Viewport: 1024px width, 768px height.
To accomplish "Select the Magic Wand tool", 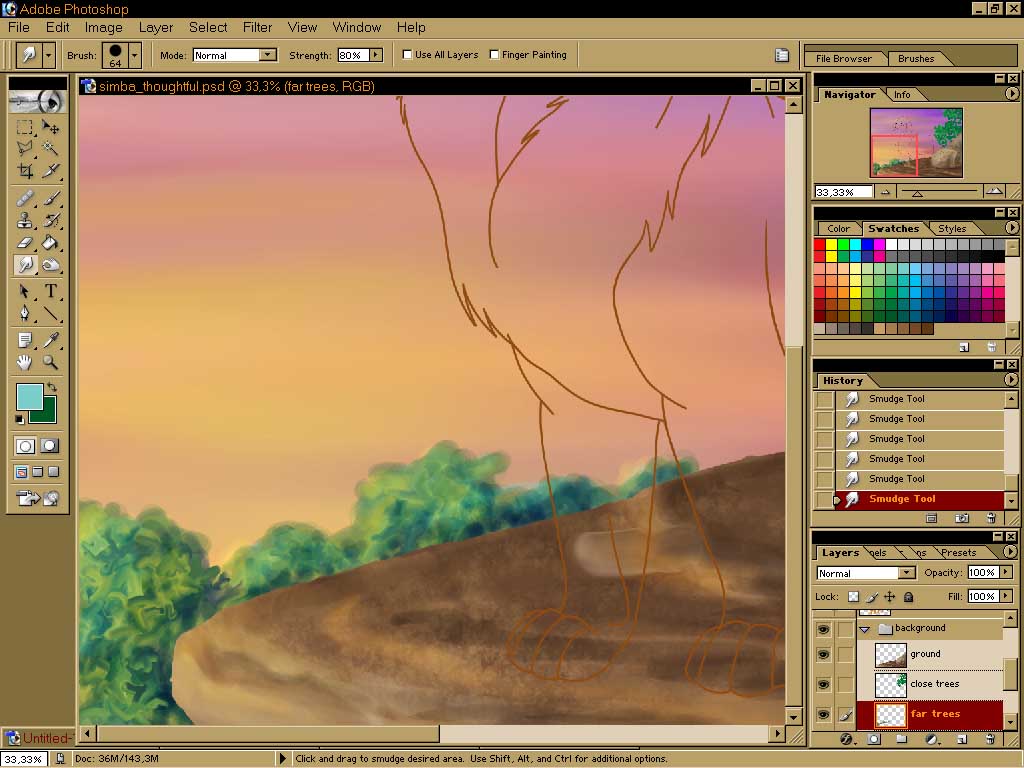I will click(50, 148).
